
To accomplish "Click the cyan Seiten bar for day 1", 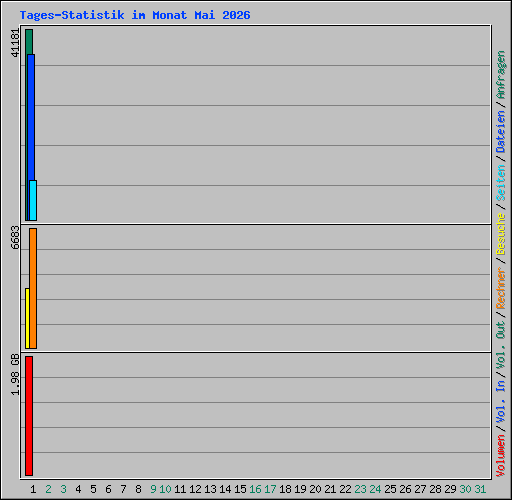I will click(33, 200).
